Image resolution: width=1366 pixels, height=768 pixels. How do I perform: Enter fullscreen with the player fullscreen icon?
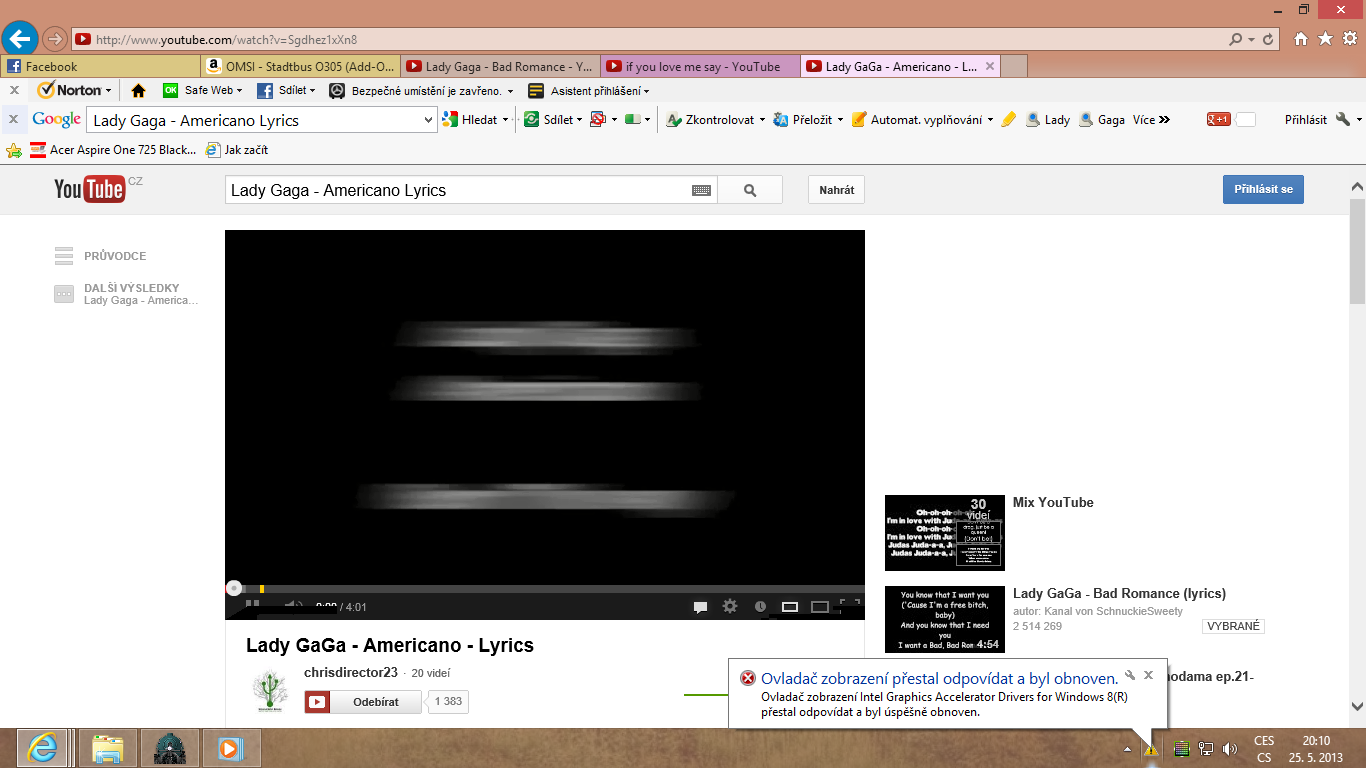pos(850,605)
